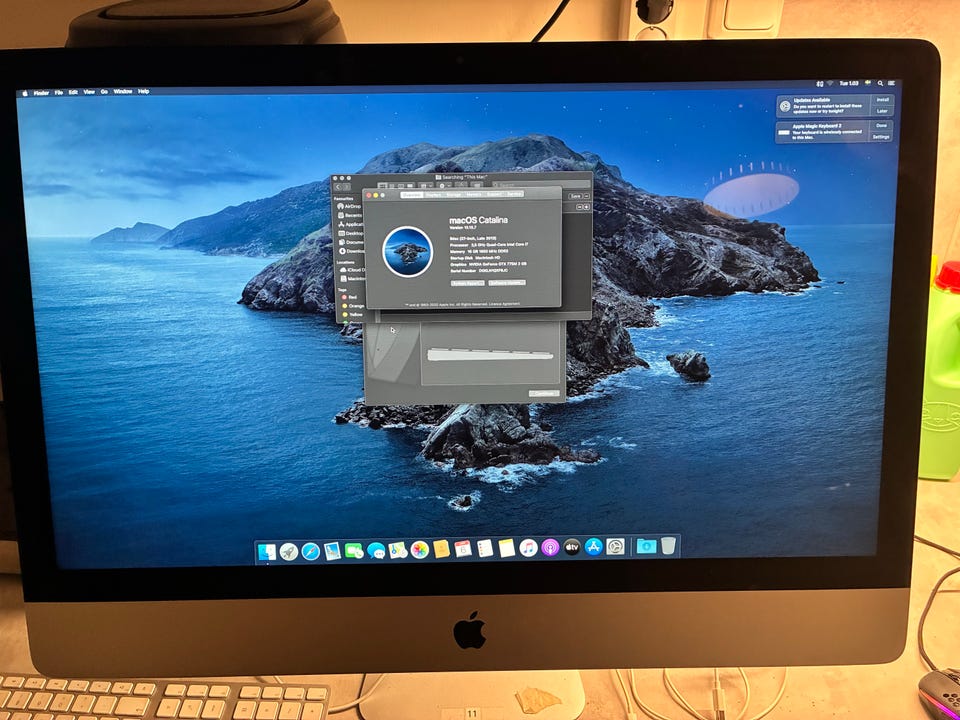Switch to Memory tab in About This Mac
The height and width of the screenshot is (720, 960).
click(x=473, y=195)
